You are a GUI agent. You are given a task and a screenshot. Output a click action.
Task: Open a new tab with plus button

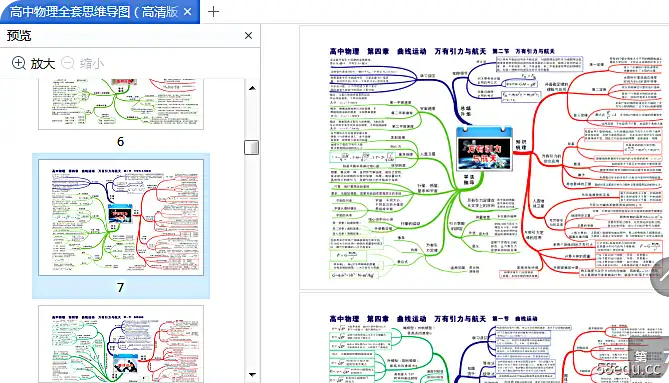click(x=213, y=12)
